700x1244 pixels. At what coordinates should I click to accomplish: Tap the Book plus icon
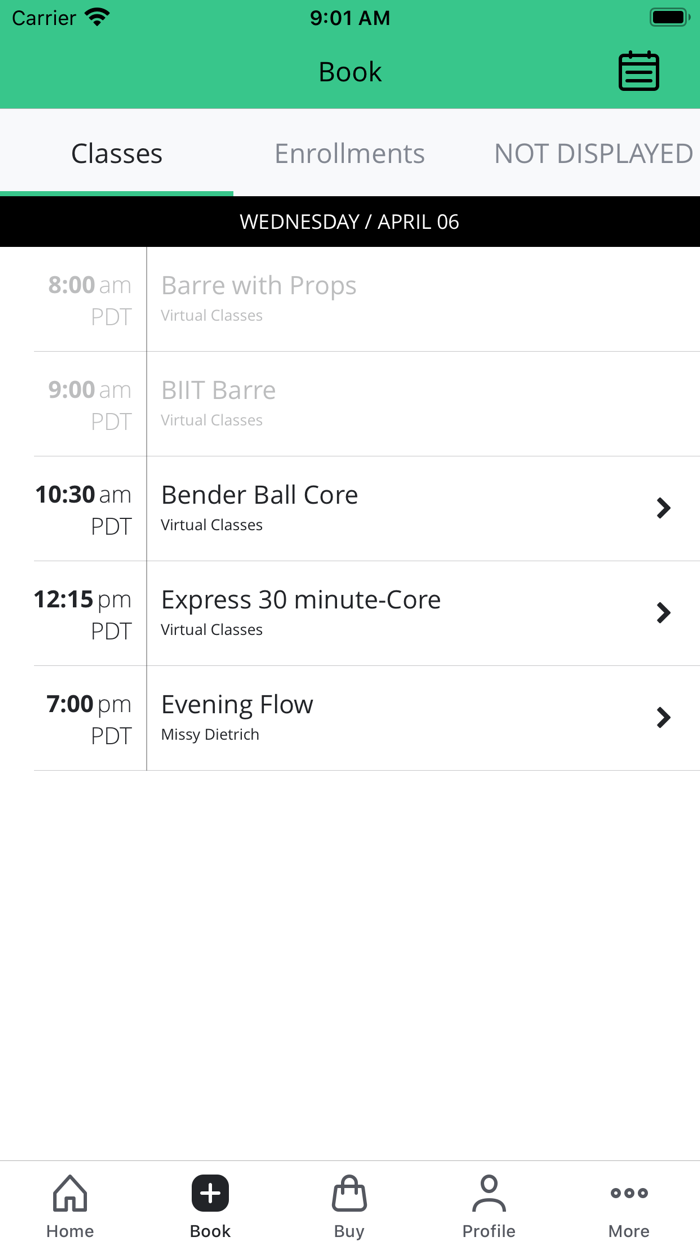209,1193
